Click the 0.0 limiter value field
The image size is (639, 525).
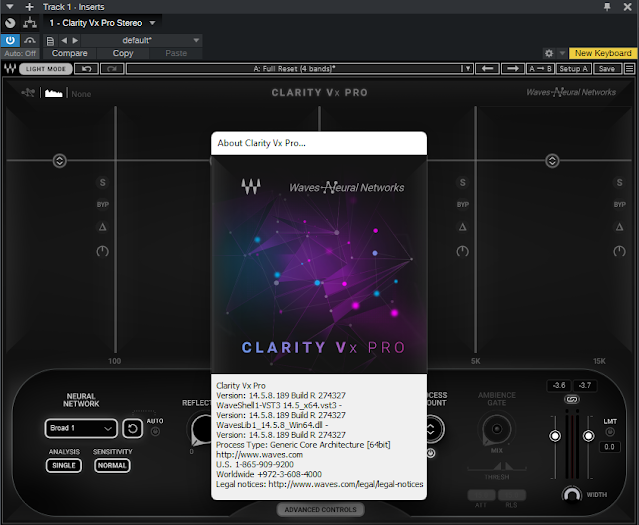pos(610,447)
